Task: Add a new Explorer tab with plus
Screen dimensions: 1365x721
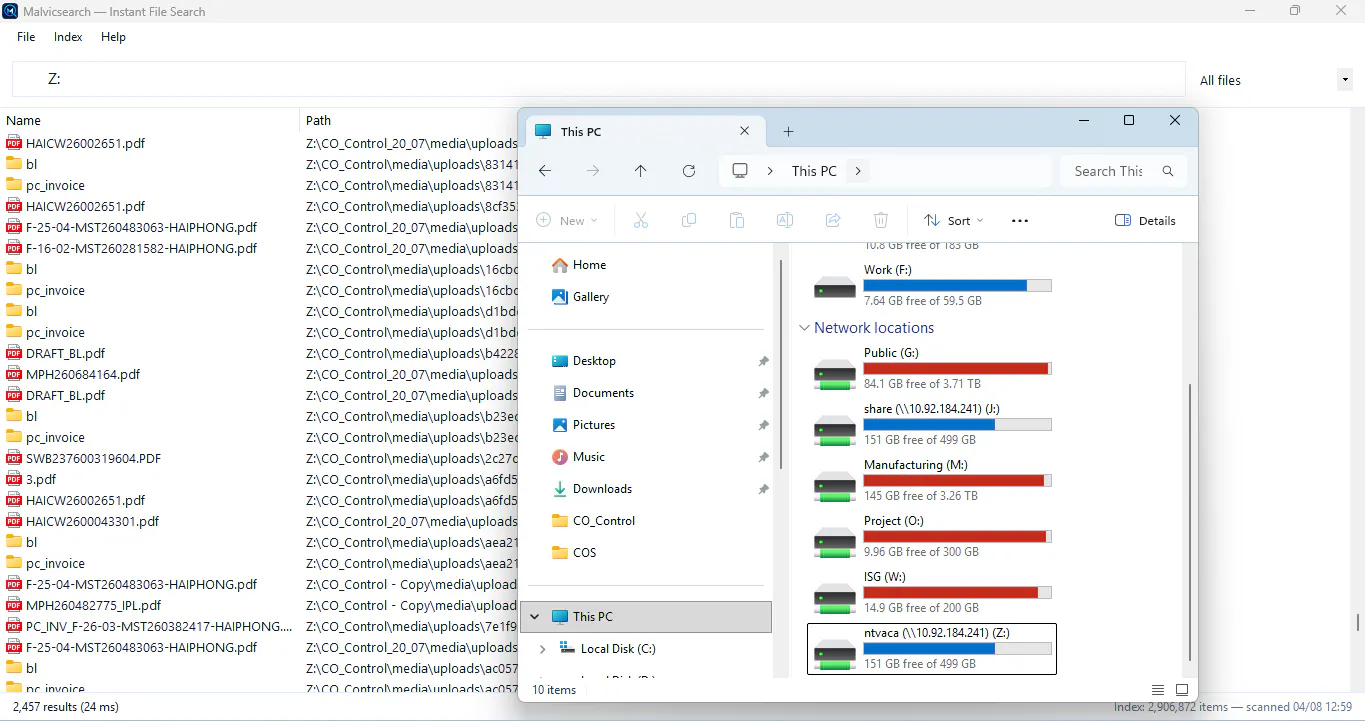Action: tap(788, 131)
